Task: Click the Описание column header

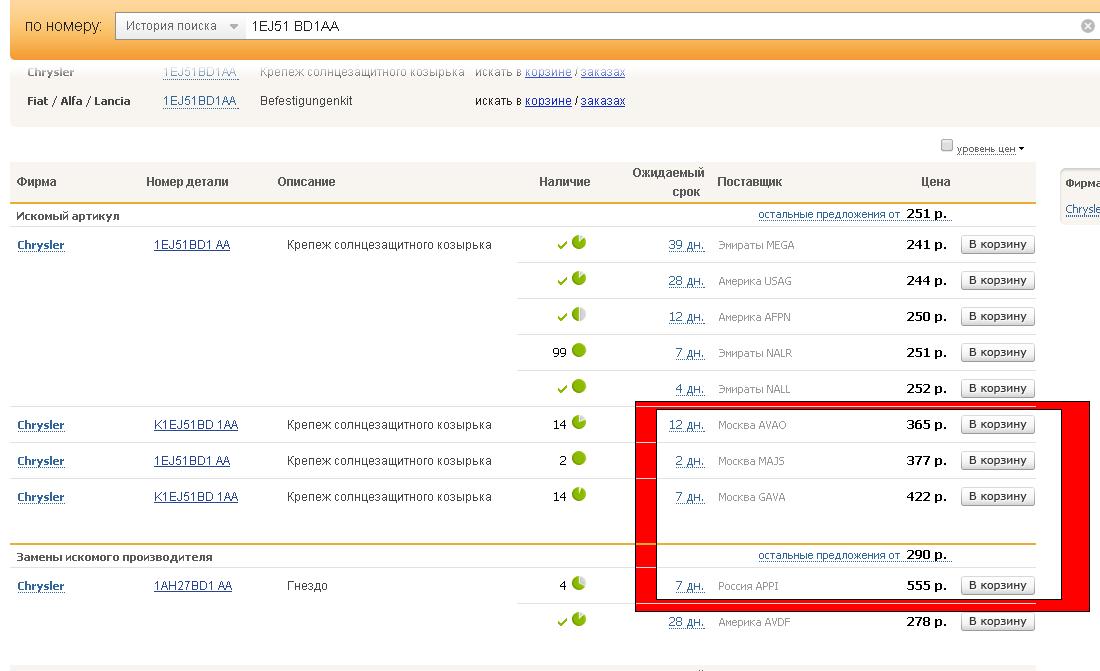Action: click(x=306, y=182)
